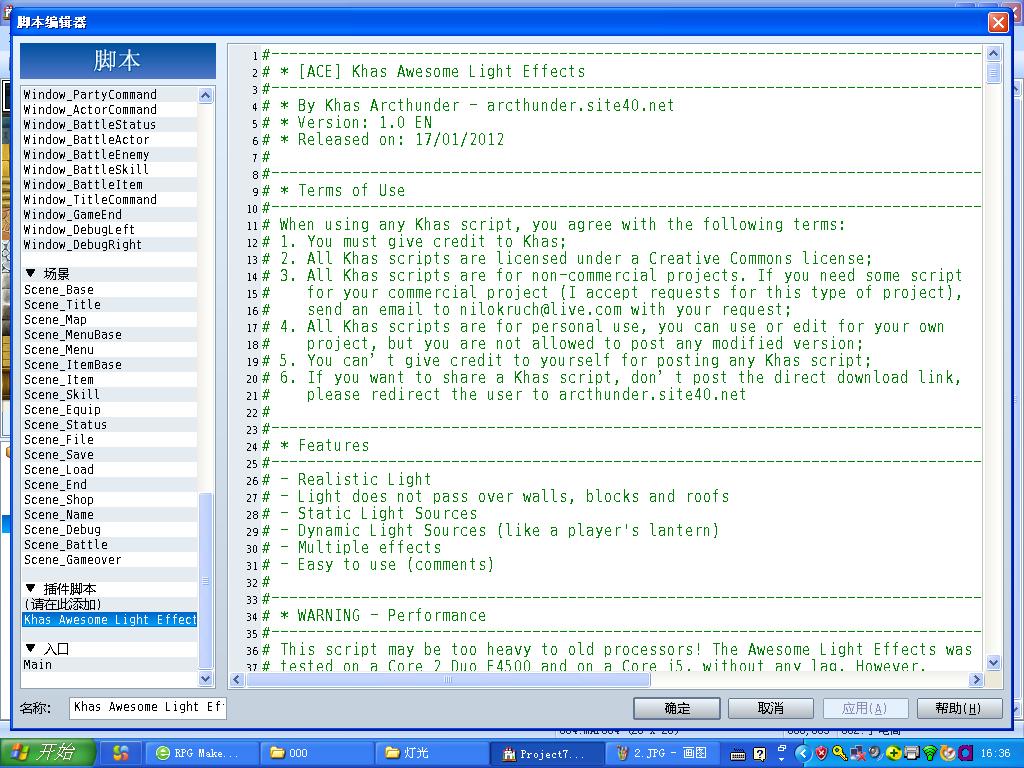
Task: Click the script list scroll-down arrow
Action: tap(206, 679)
